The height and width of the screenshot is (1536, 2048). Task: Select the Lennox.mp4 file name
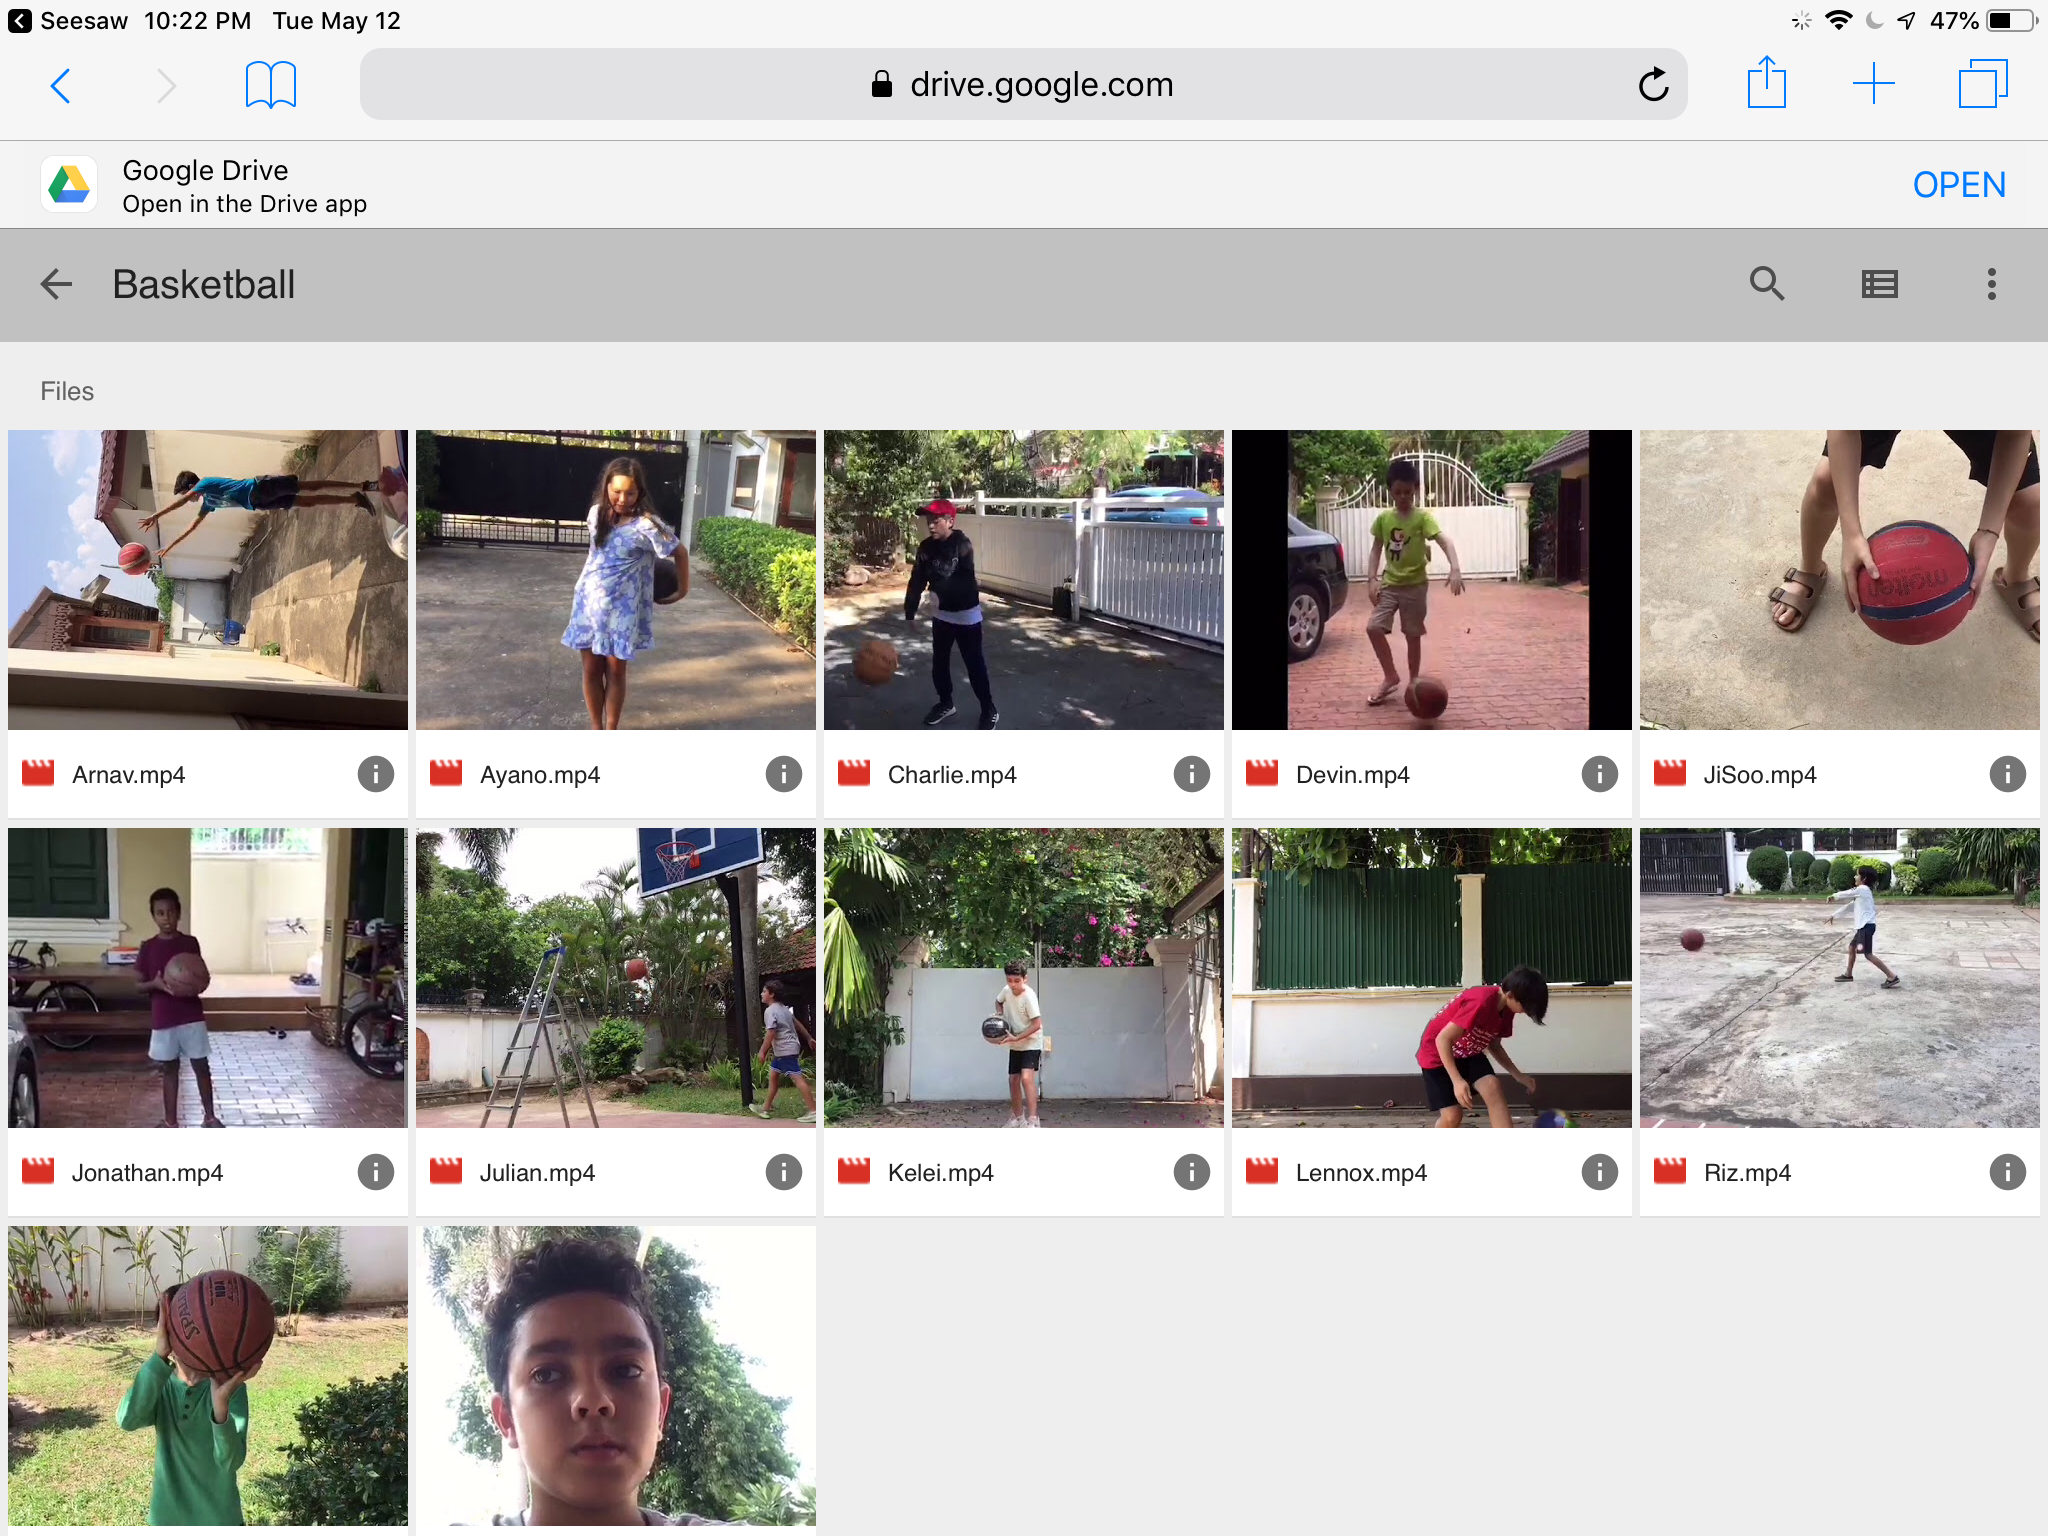[1361, 1173]
